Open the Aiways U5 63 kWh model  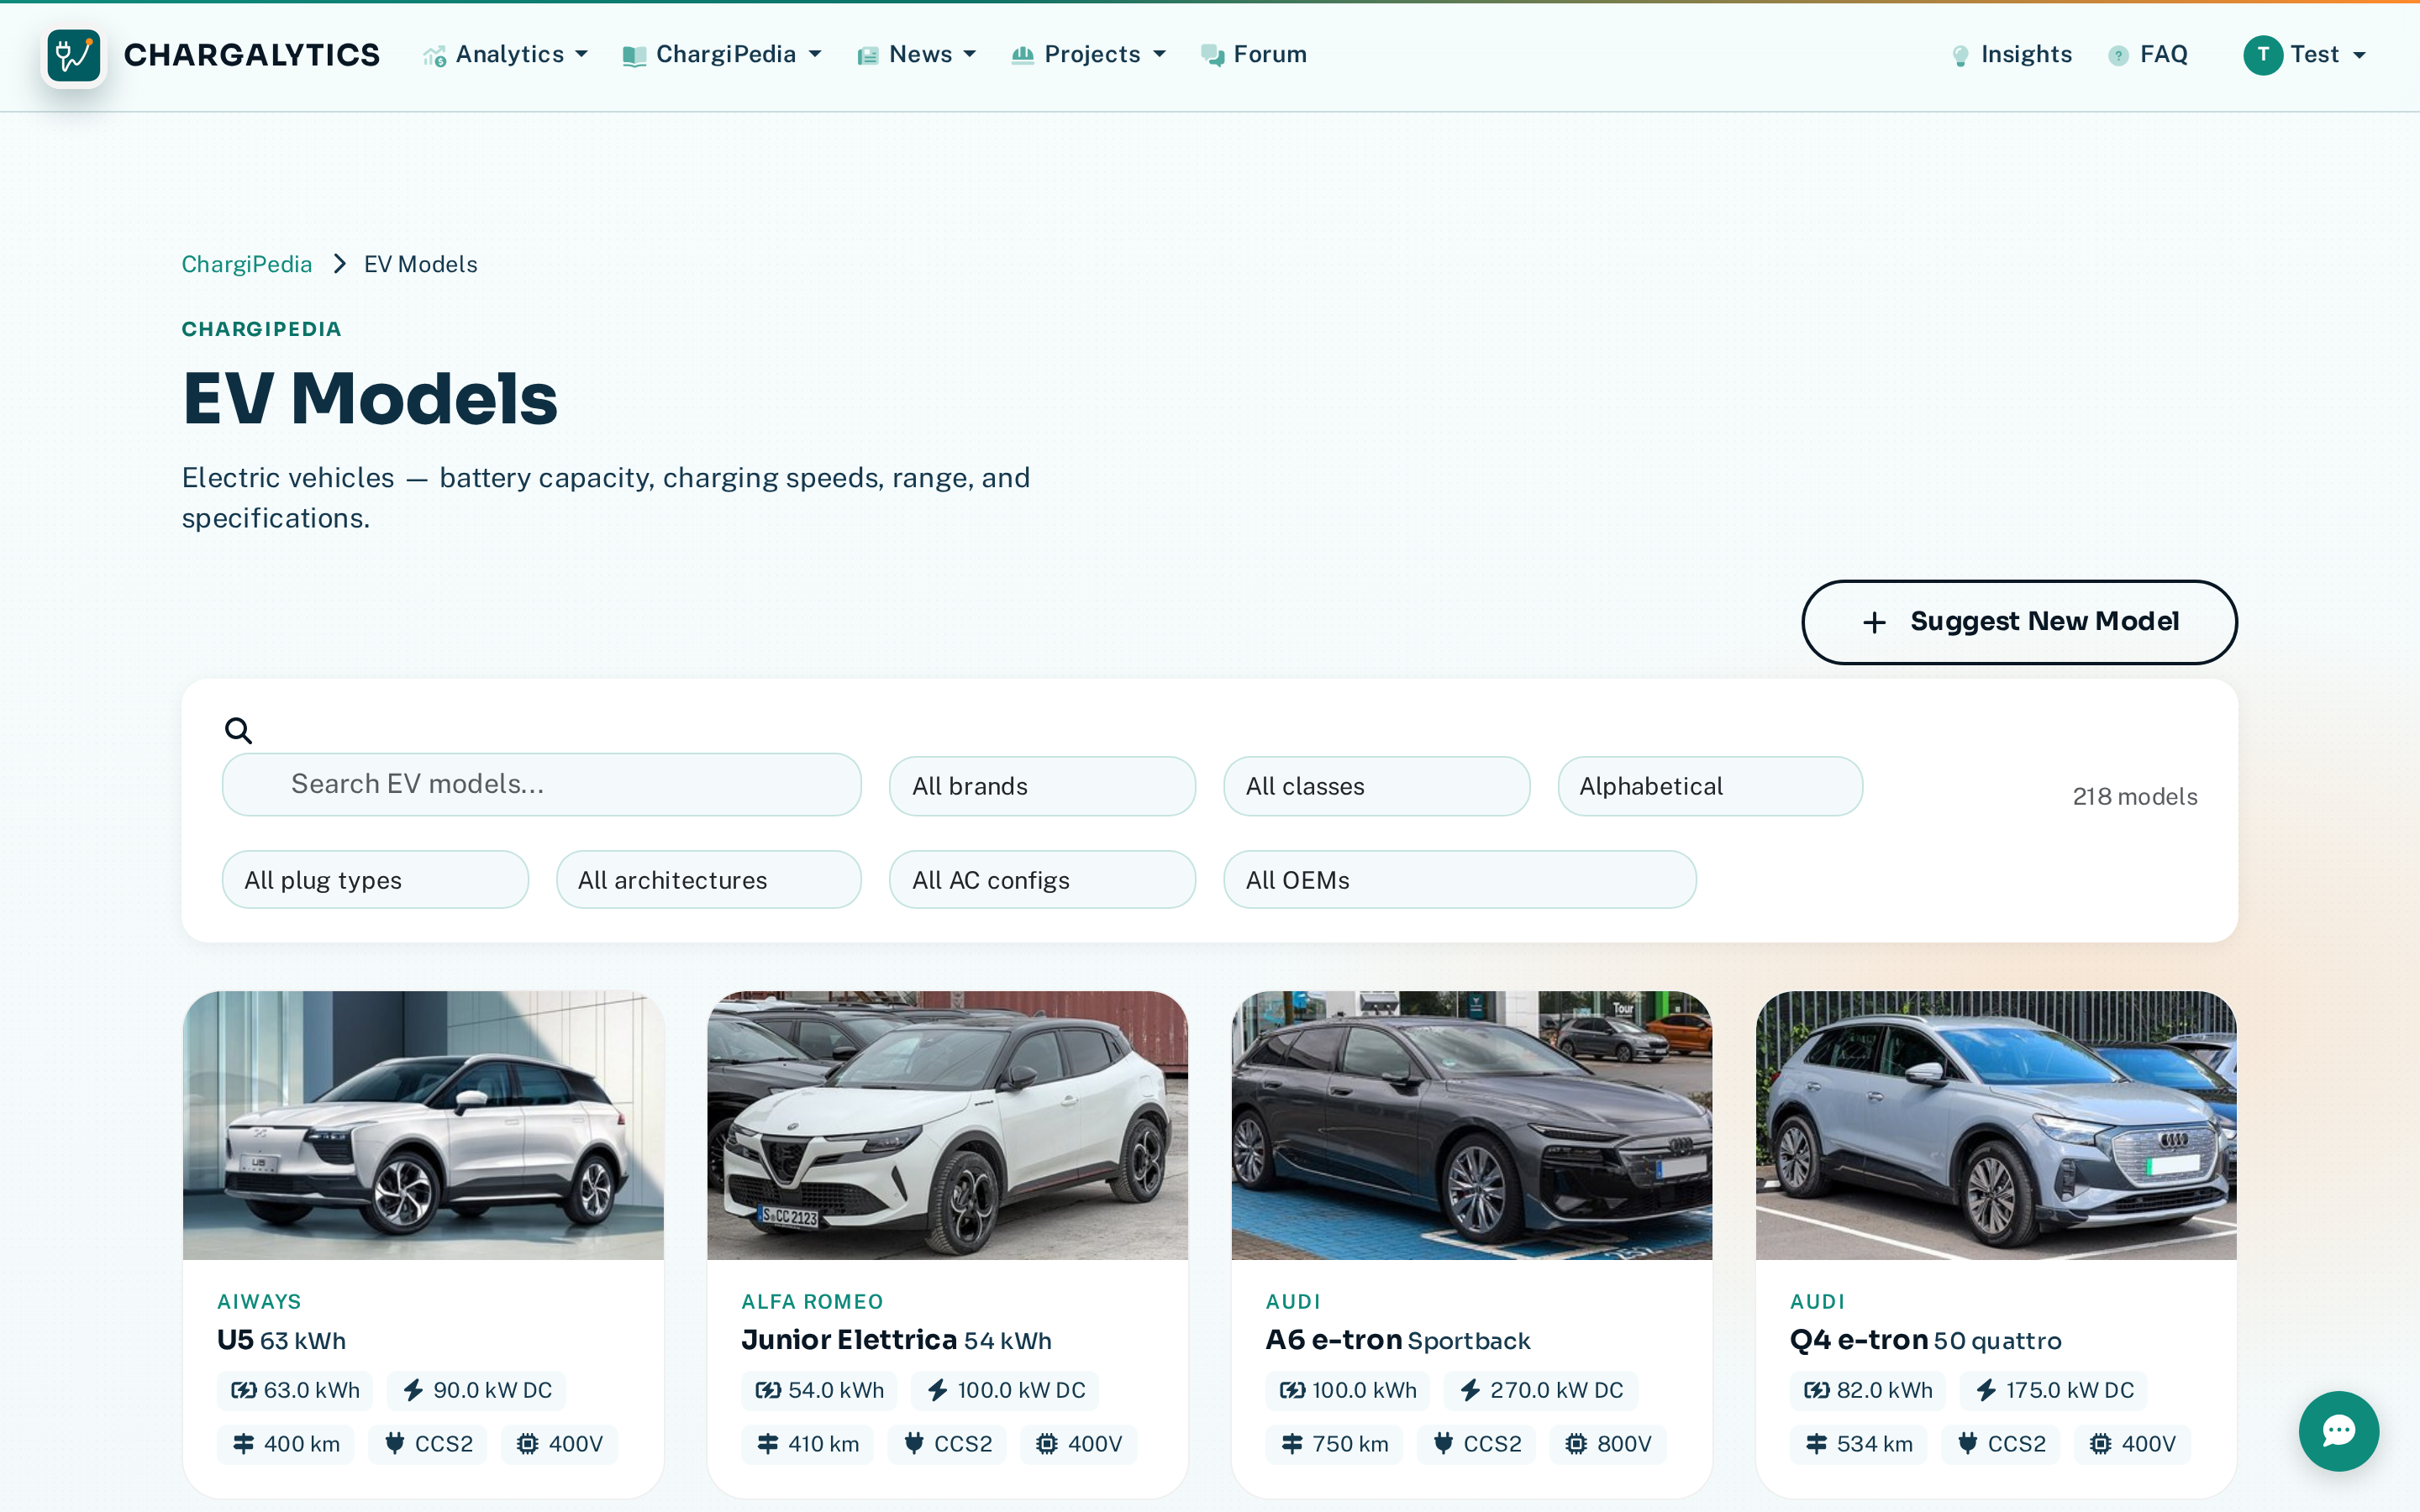[x=282, y=1340]
